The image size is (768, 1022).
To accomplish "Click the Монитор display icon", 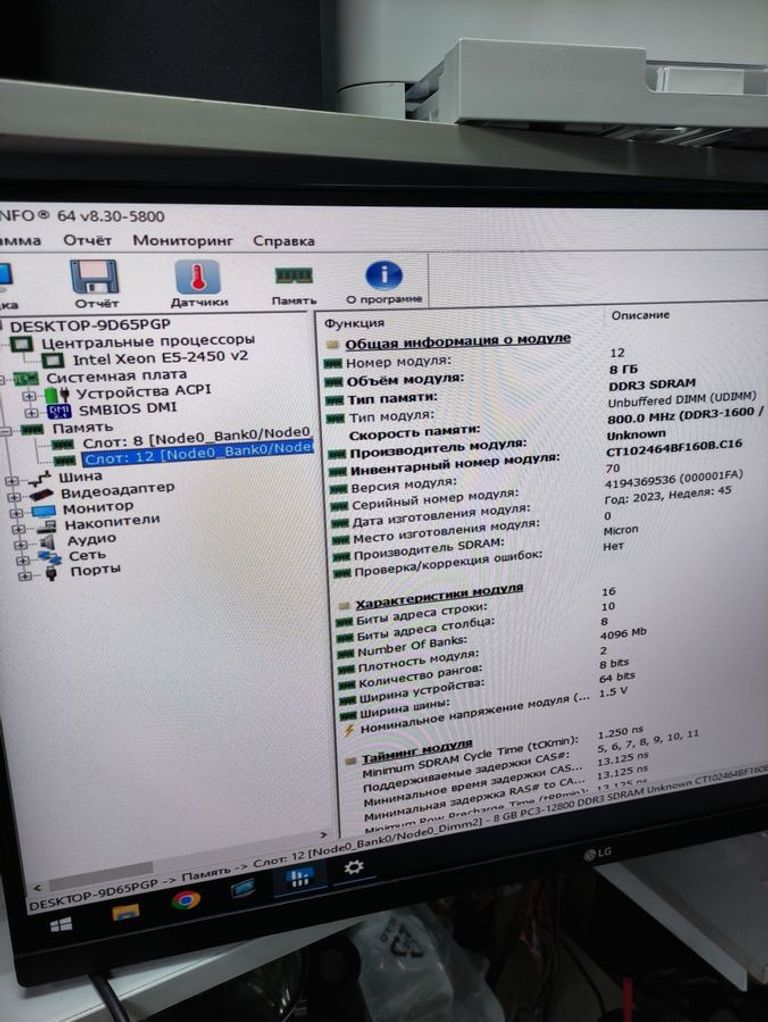I will tap(44, 511).
